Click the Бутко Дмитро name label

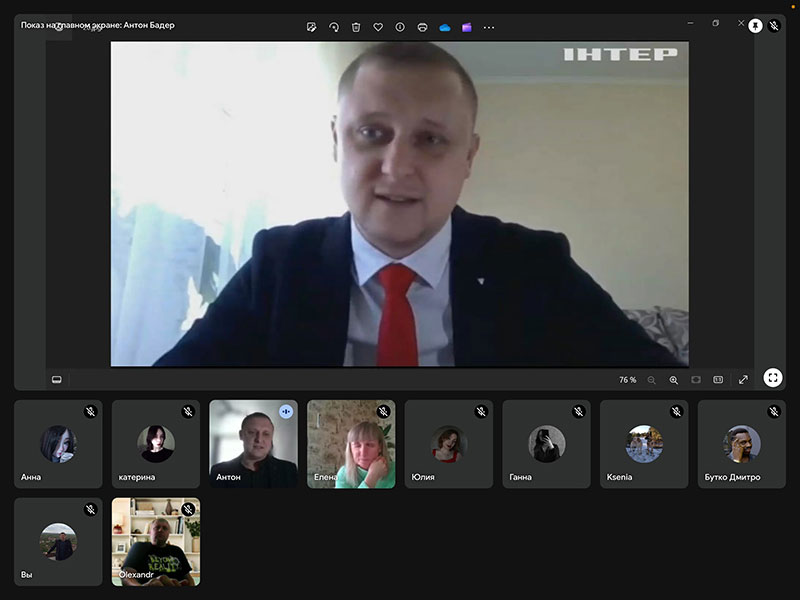tap(732, 477)
